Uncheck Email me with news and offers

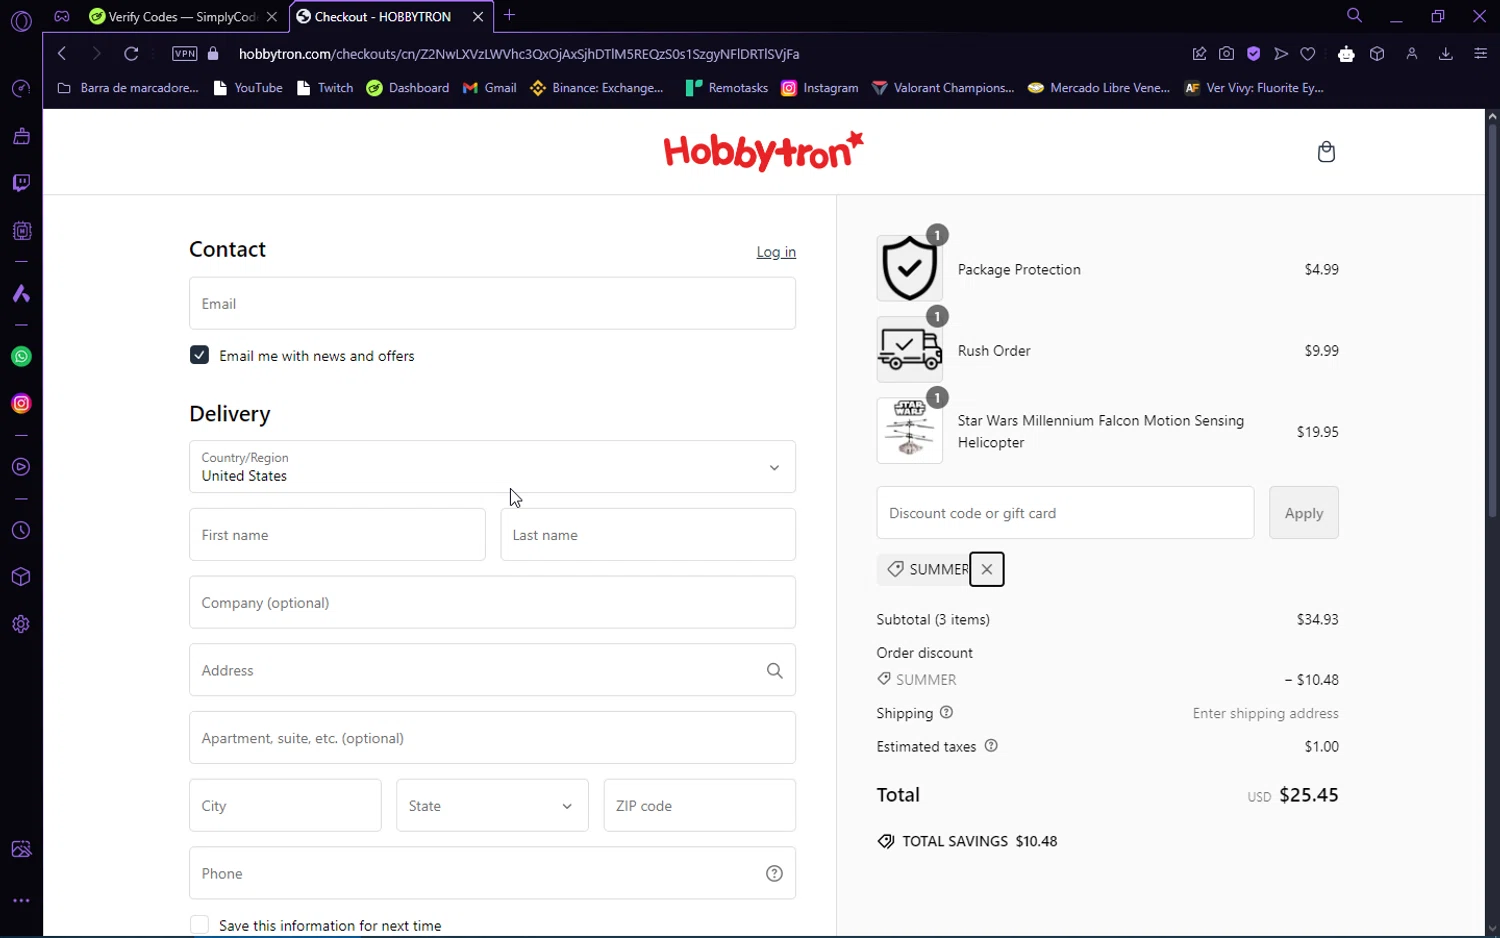pos(199,355)
